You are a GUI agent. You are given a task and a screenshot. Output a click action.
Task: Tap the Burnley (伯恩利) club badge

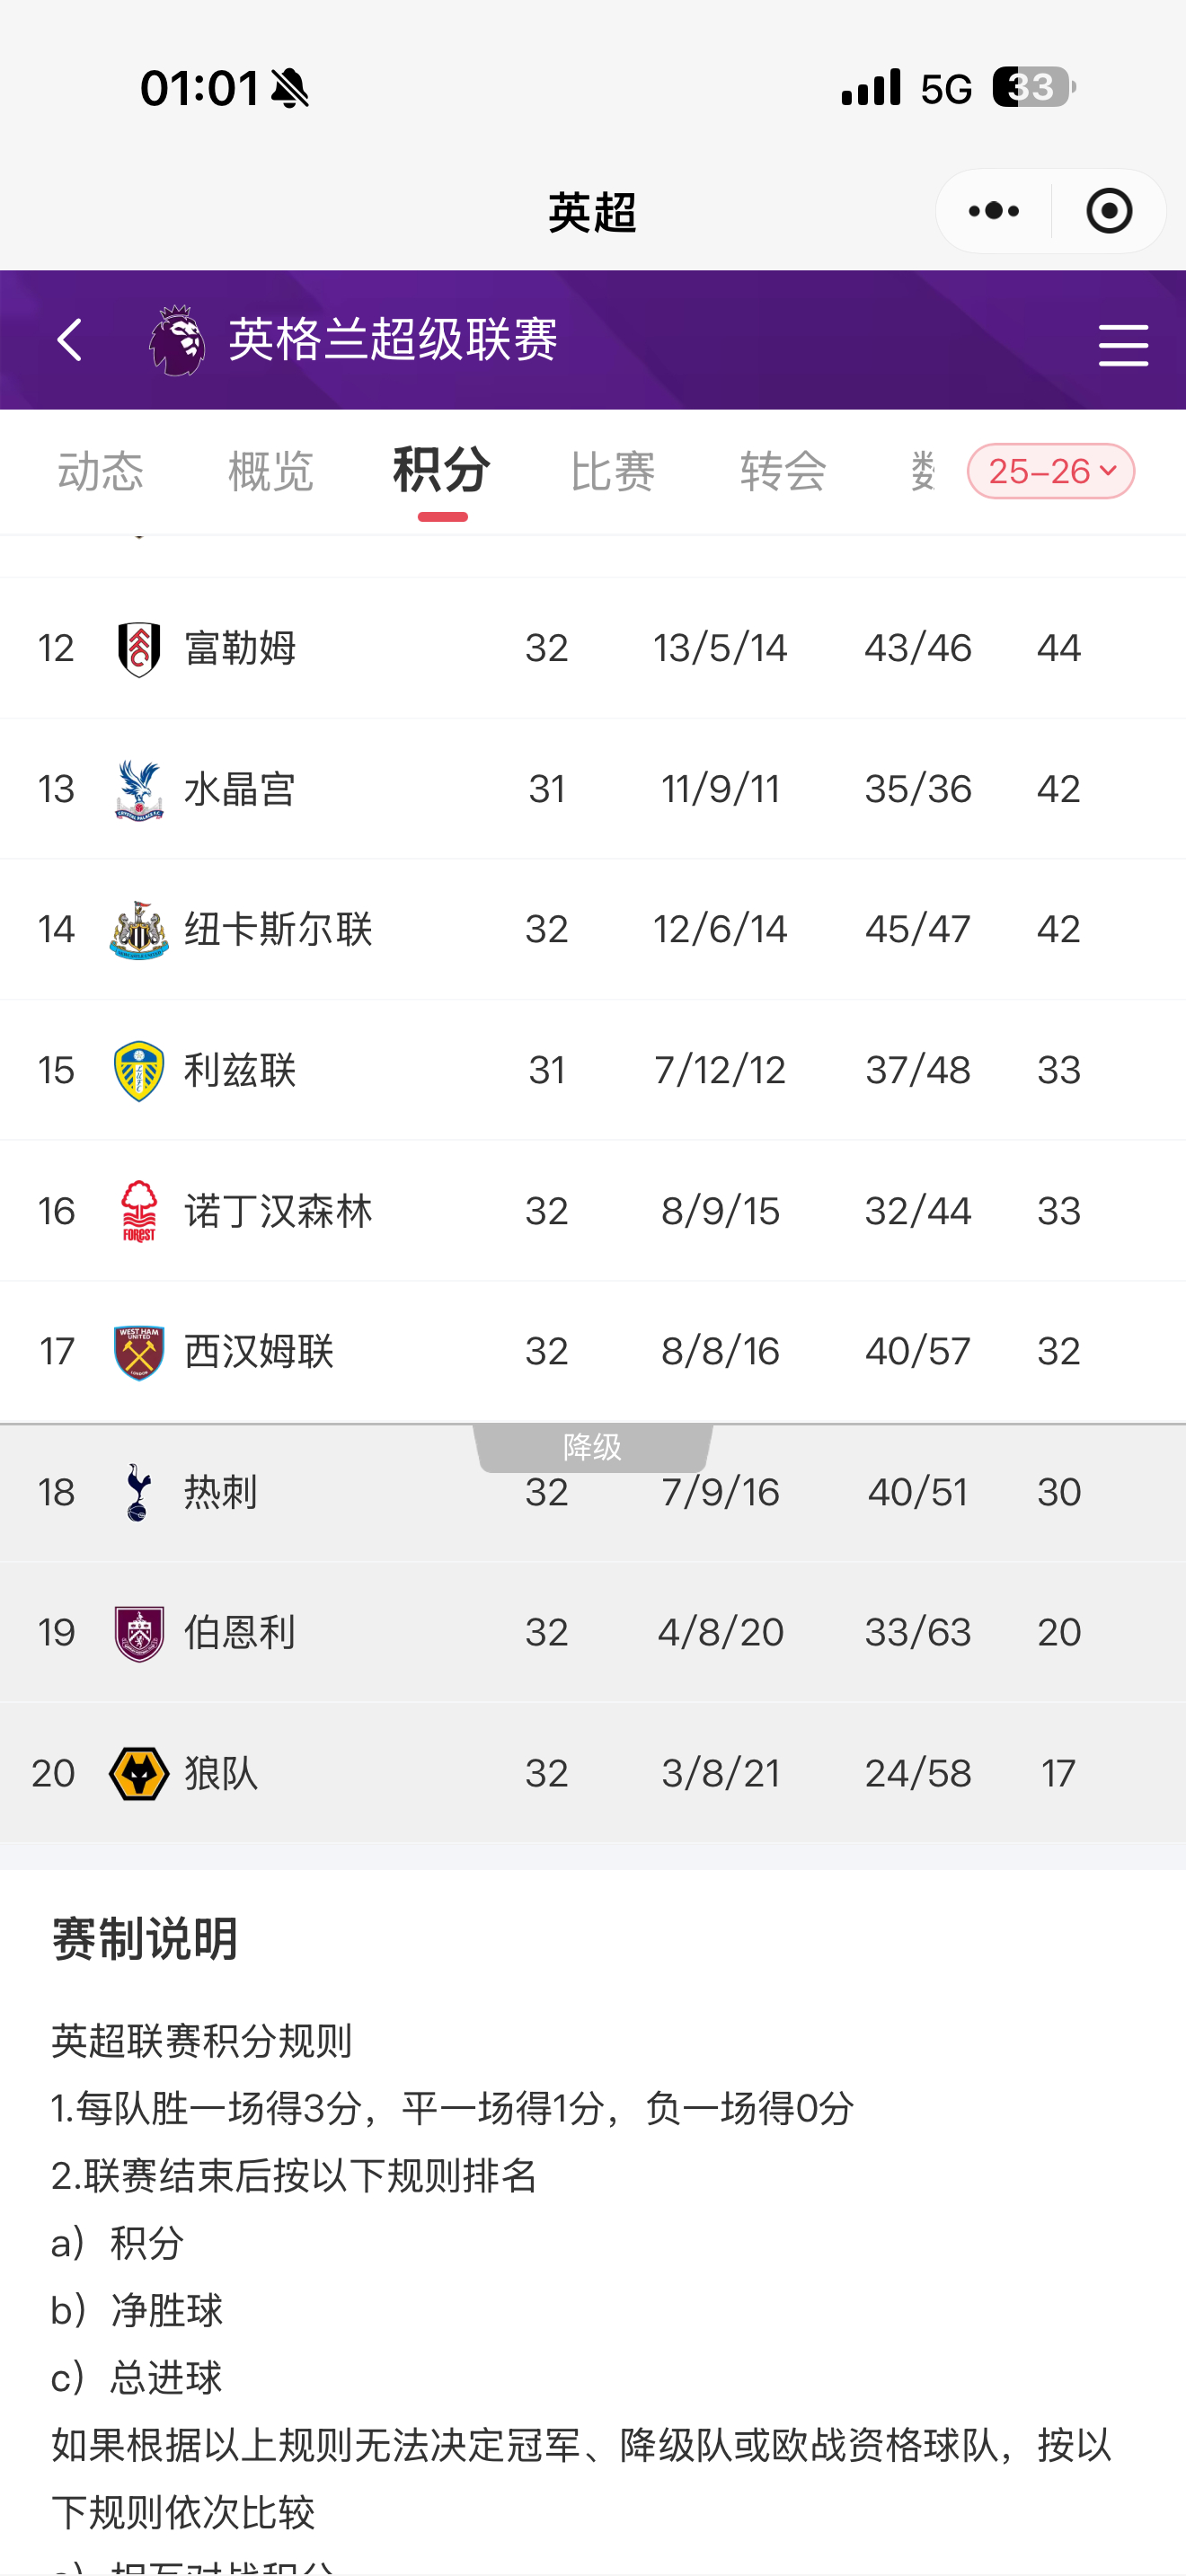click(x=138, y=1631)
